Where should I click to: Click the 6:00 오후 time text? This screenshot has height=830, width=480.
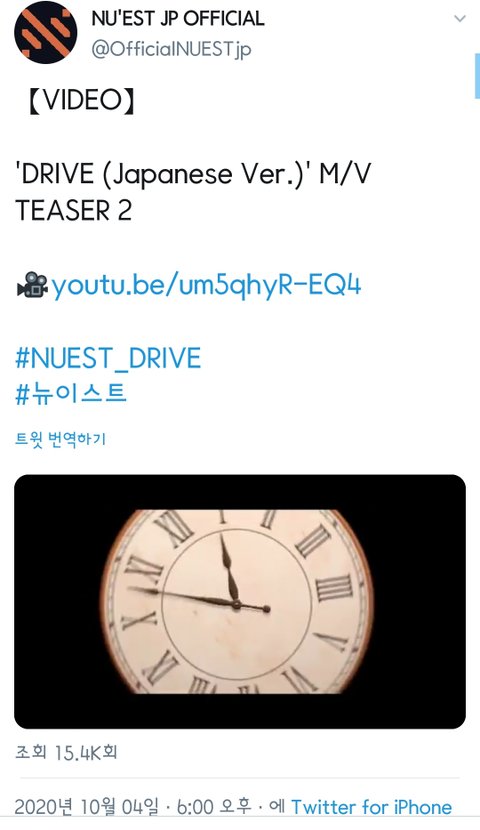click(213, 807)
